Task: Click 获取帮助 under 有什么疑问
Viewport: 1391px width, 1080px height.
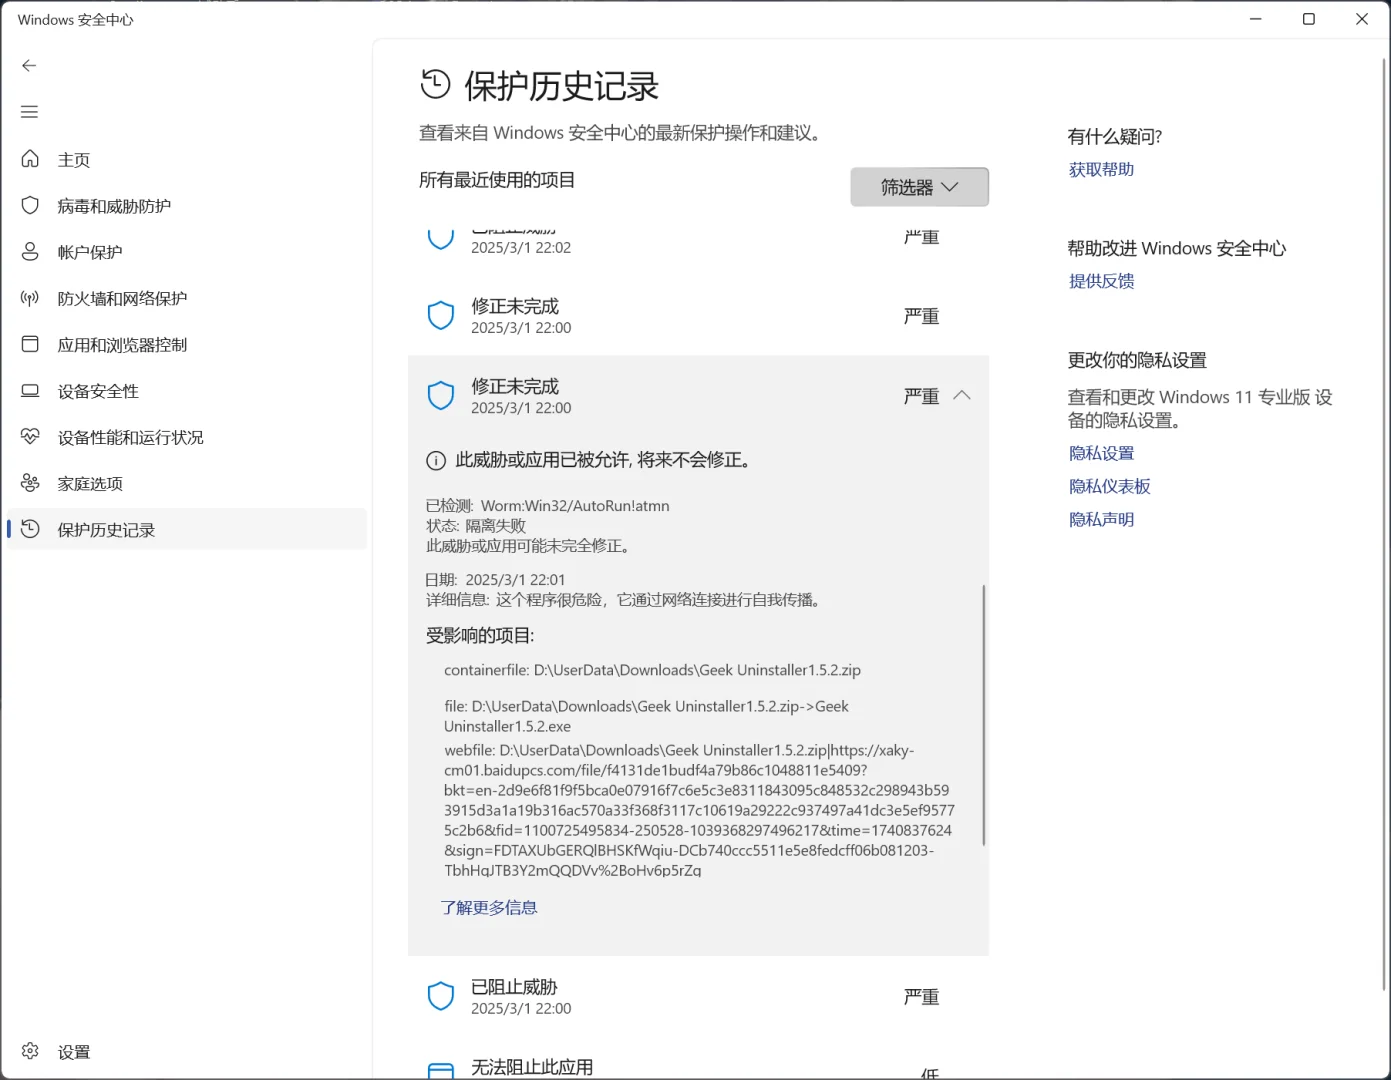Action: point(1100,168)
